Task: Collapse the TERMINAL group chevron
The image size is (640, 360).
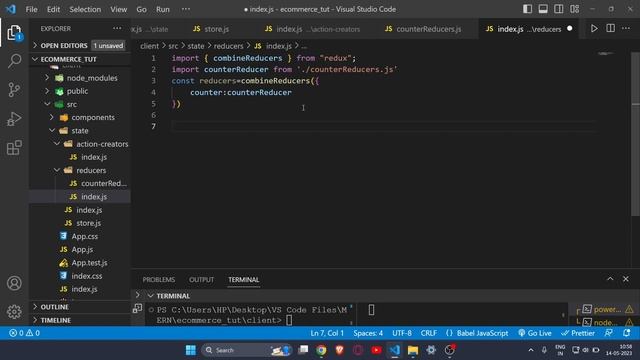Action: (151, 296)
